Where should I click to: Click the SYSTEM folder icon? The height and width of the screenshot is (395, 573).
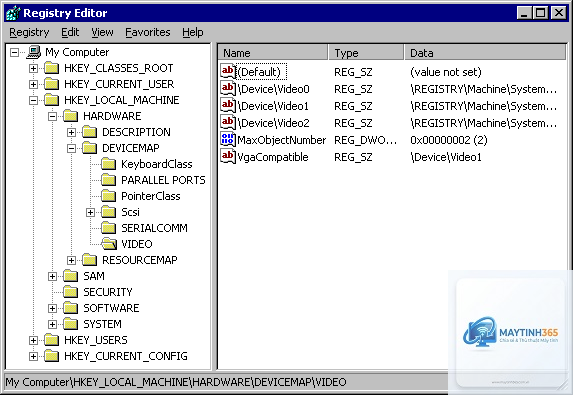click(x=71, y=324)
